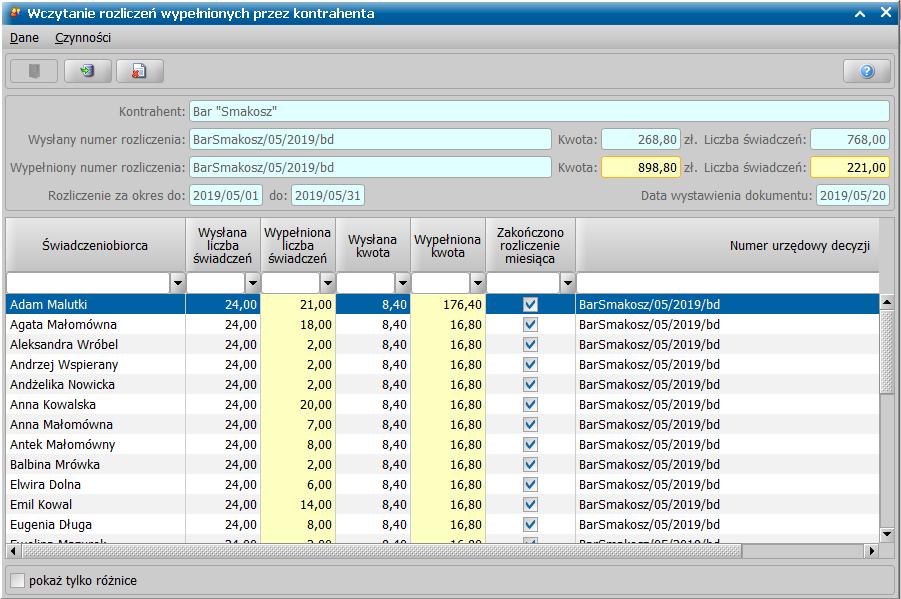The width and height of the screenshot is (901, 599).
Task: Toggle Zakończono checkbox for Eugenia Długa
Action: (x=530, y=525)
